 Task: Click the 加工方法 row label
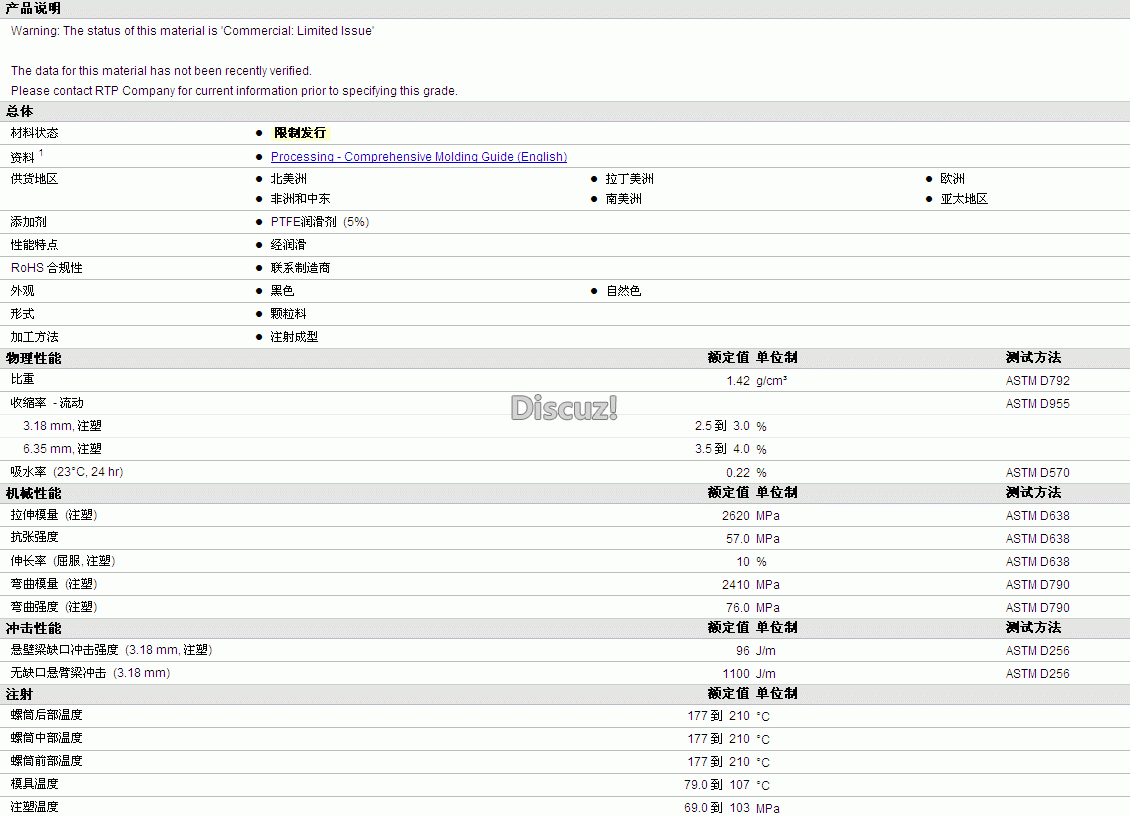[35, 337]
